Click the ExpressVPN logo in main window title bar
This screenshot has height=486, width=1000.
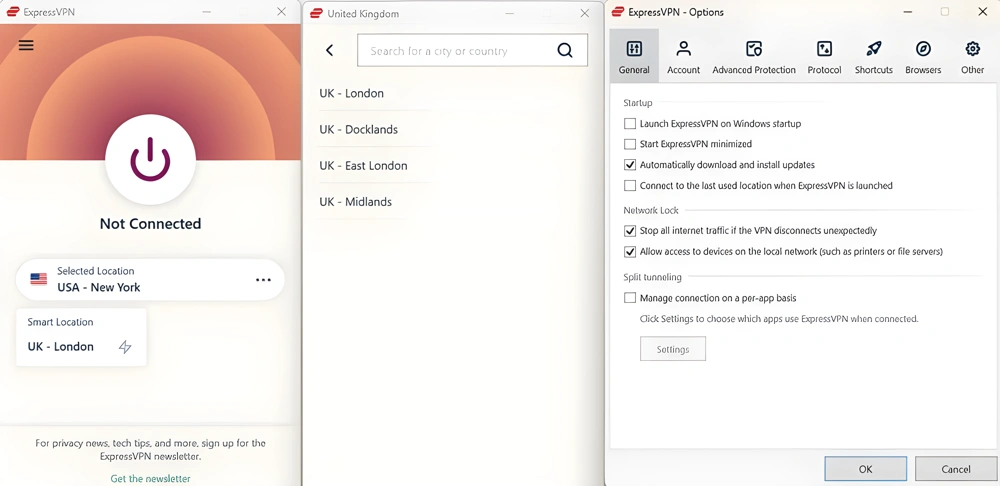pyautogui.click(x=12, y=12)
